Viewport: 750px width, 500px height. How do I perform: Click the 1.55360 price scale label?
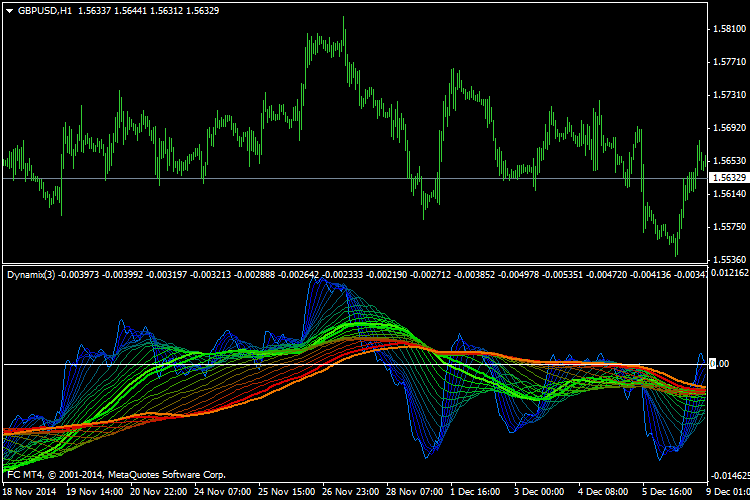[729, 260]
